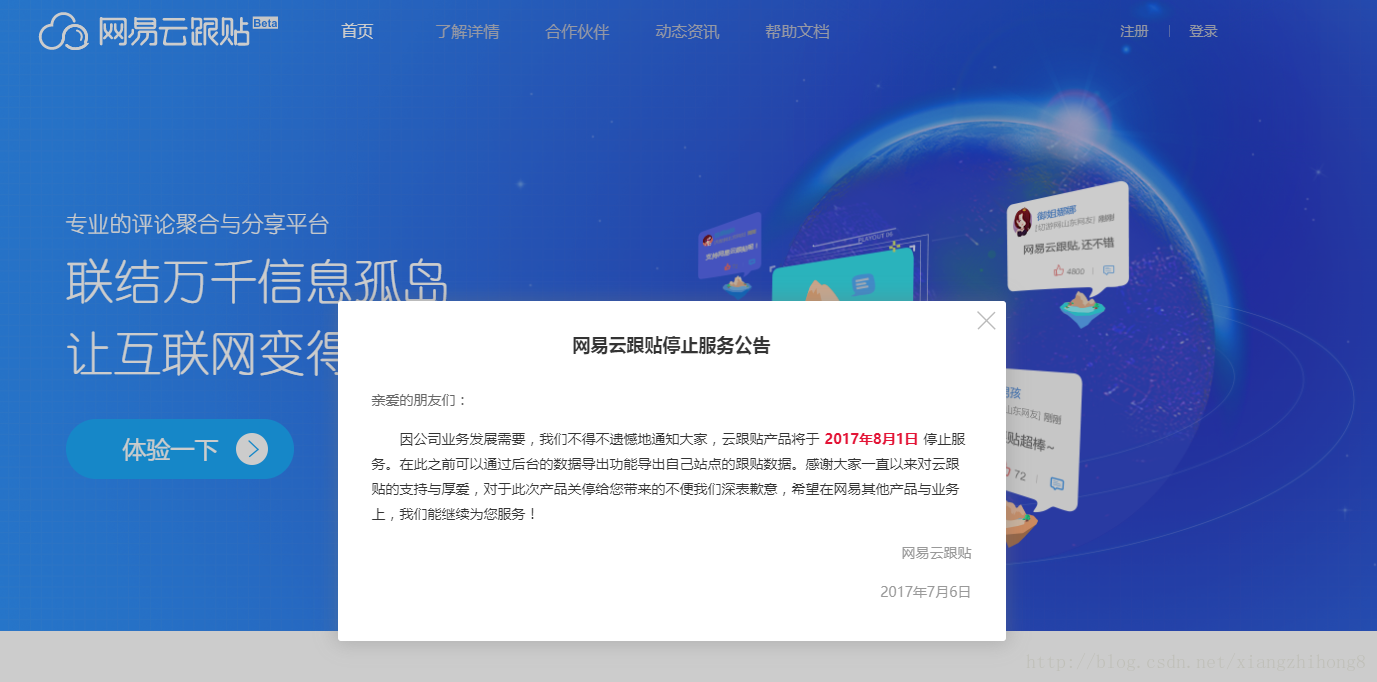Close the service shutdown announcement dialog
Image resolution: width=1377 pixels, height=682 pixels.
tap(986, 321)
